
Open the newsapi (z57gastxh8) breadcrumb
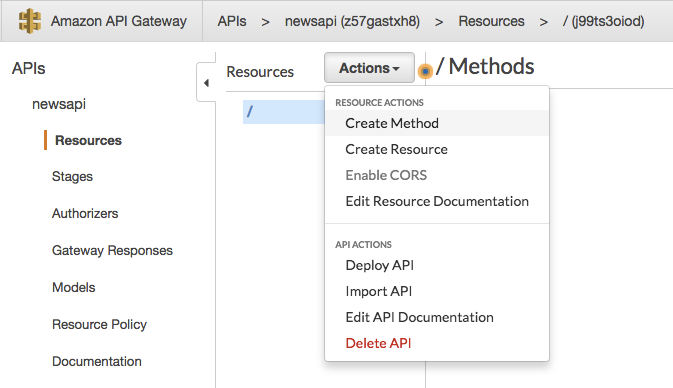point(352,21)
